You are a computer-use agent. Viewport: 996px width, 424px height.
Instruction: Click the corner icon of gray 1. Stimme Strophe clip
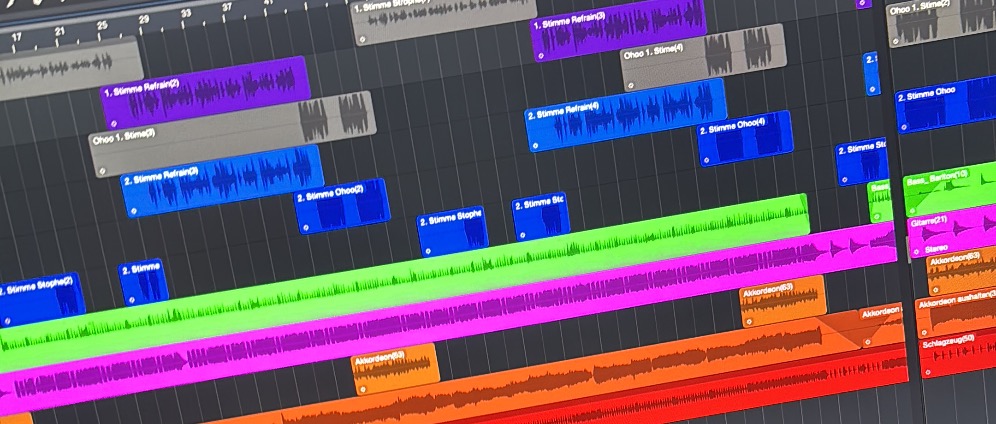click(x=361, y=39)
